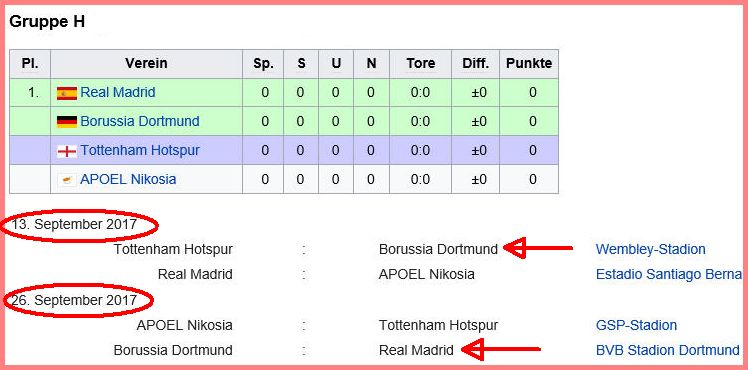
Task: Open the Borussia Dortmund table link
Action: point(140,121)
